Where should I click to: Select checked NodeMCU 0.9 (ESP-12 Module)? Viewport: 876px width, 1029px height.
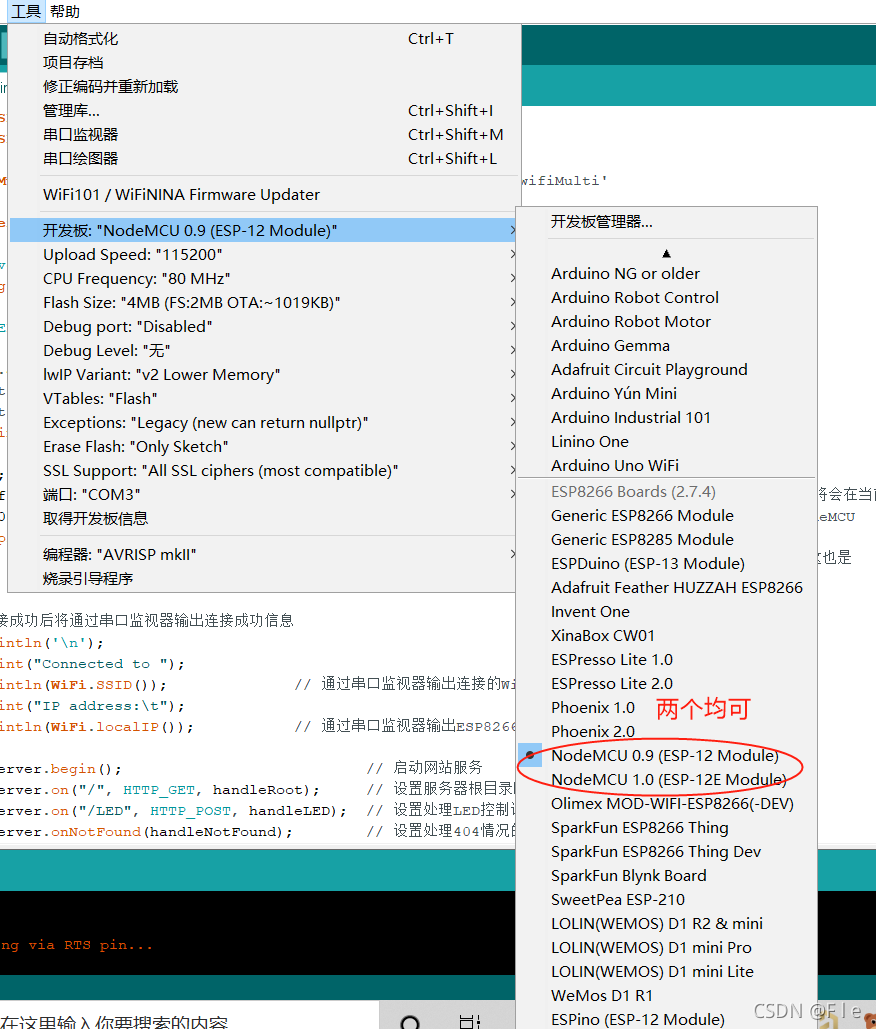[x=667, y=756]
